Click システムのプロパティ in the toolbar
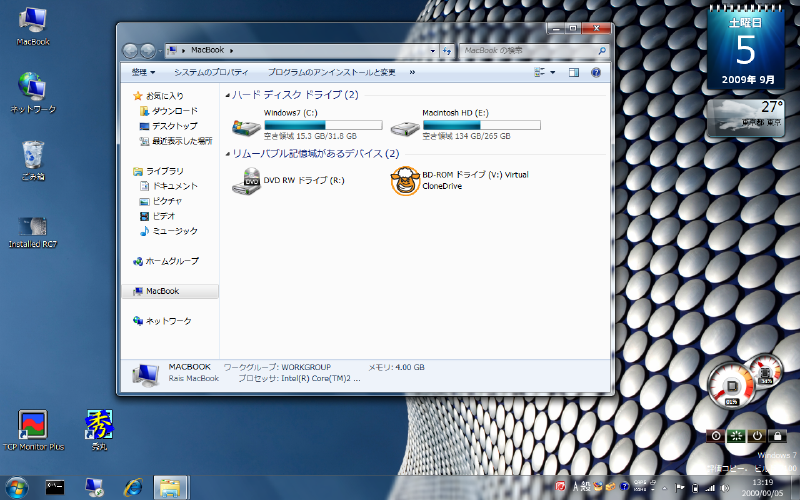The height and width of the screenshot is (500, 800). pyautogui.click(x=211, y=72)
